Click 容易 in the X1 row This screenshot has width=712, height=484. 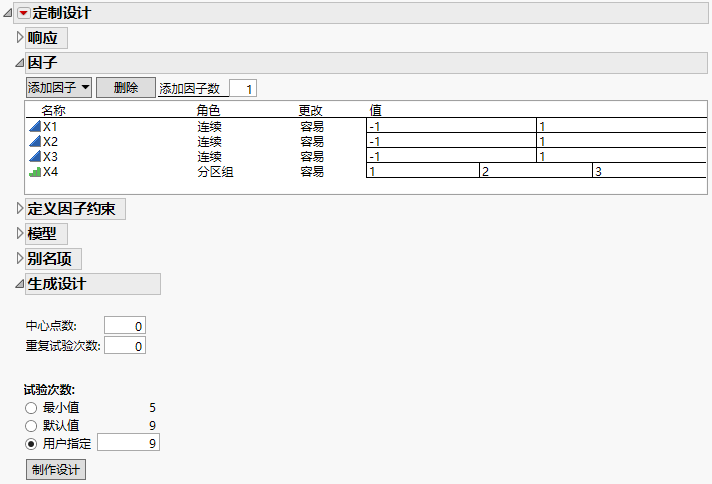tap(312, 126)
